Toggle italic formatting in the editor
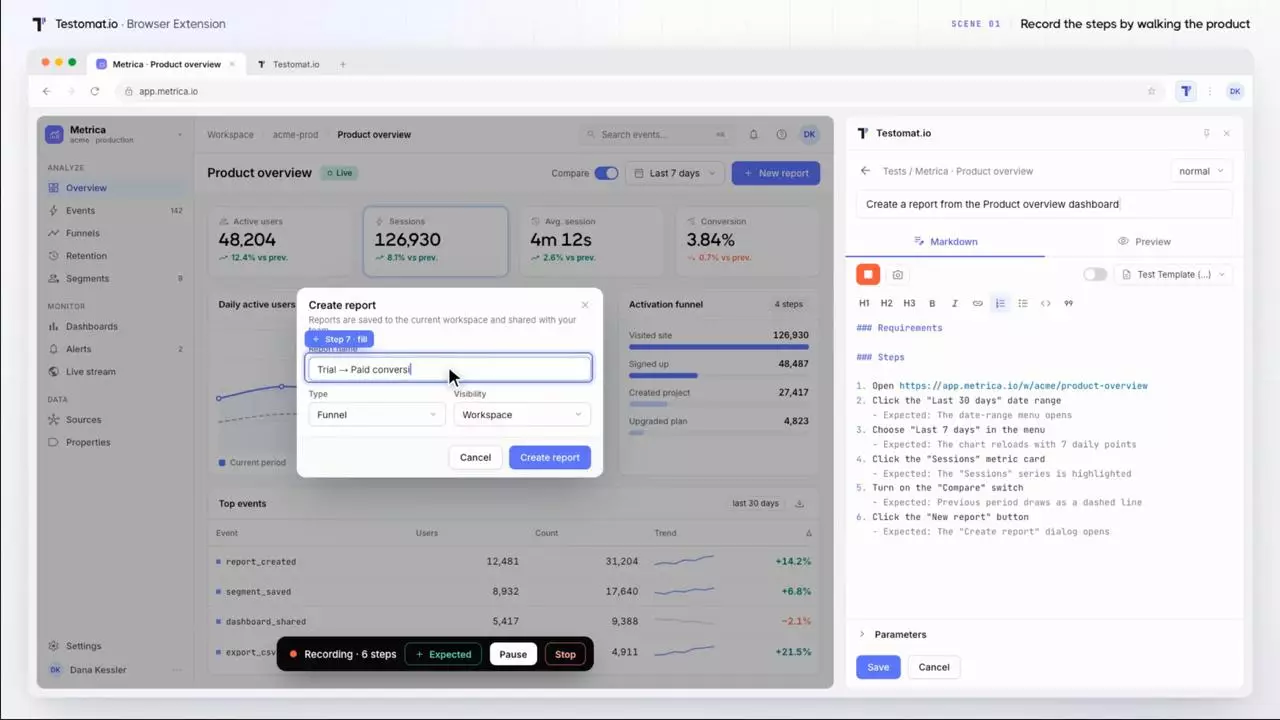The image size is (1280, 720). click(954, 303)
